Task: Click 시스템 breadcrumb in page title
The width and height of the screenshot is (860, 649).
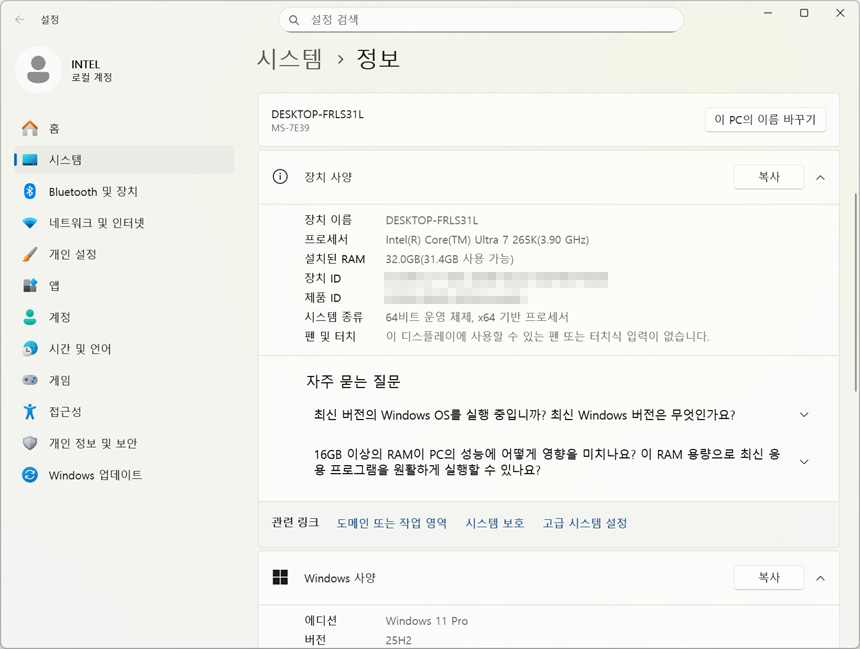Action: pyautogui.click(x=290, y=59)
